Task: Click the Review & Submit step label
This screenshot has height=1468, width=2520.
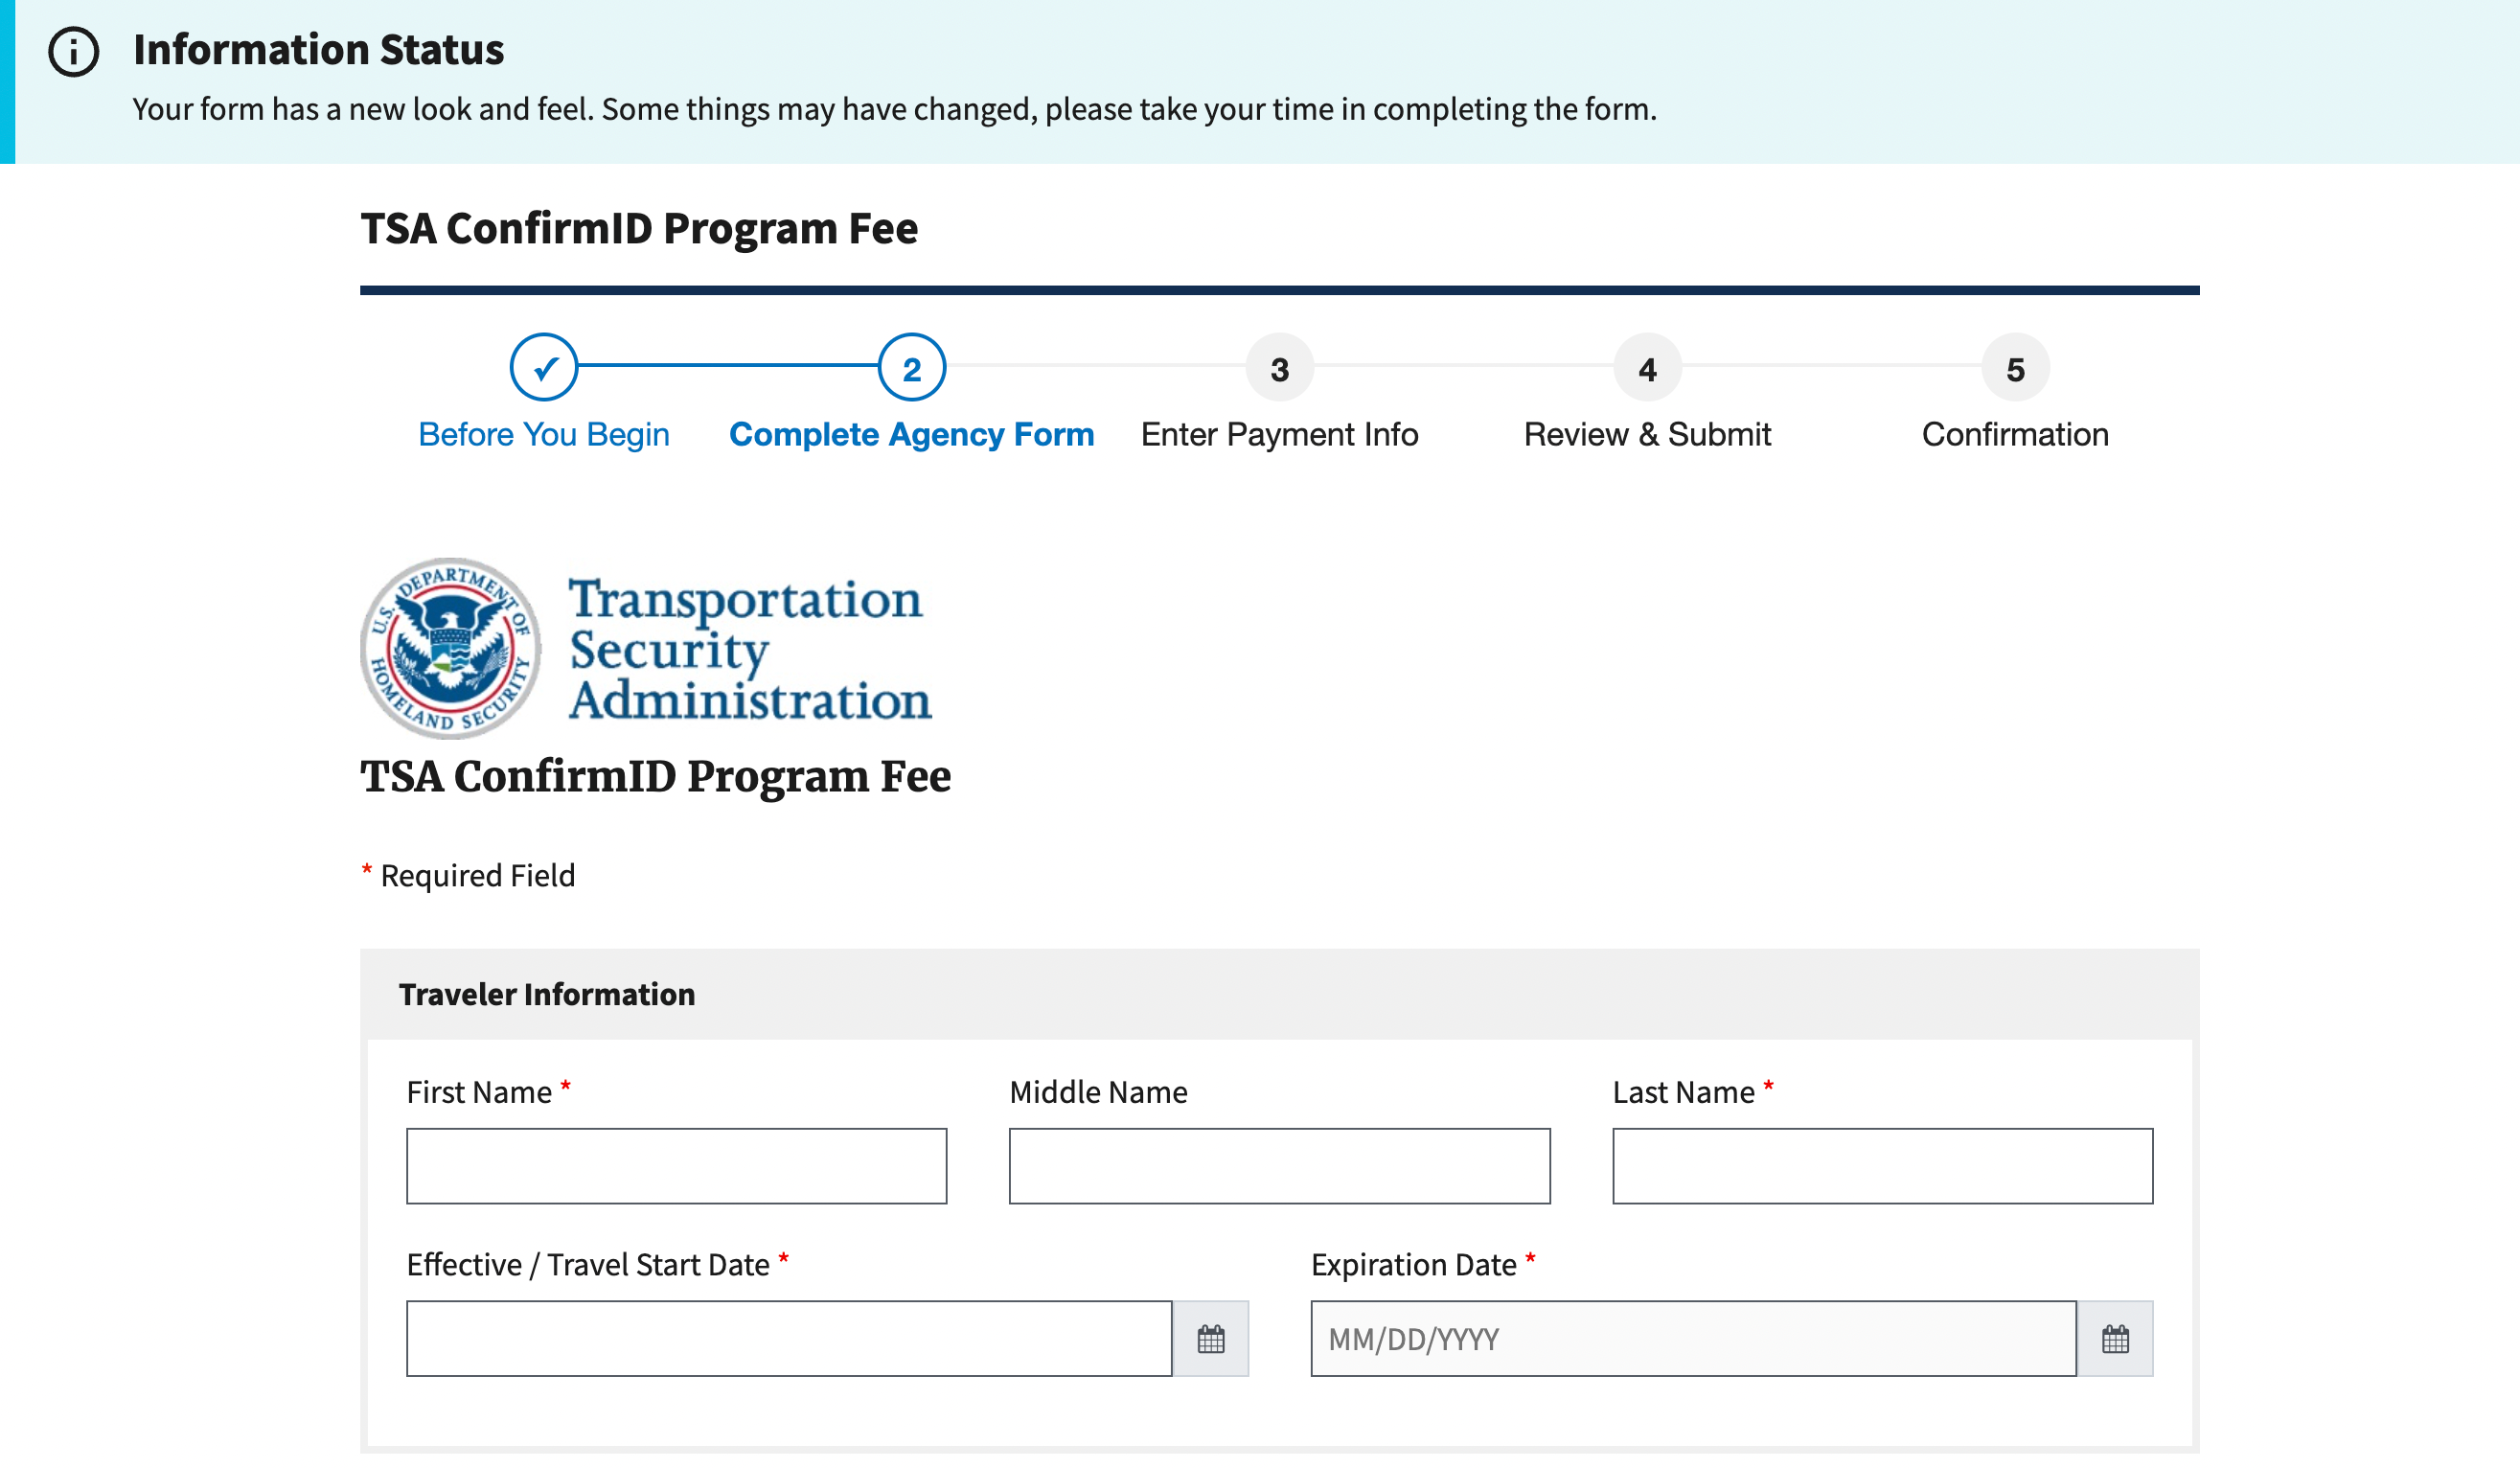Action: [x=1647, y=434]
